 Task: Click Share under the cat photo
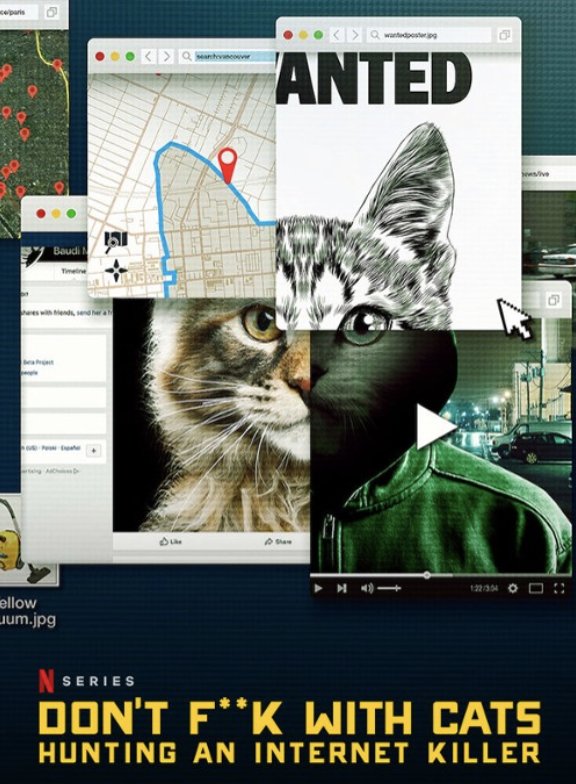click(278, 542)
